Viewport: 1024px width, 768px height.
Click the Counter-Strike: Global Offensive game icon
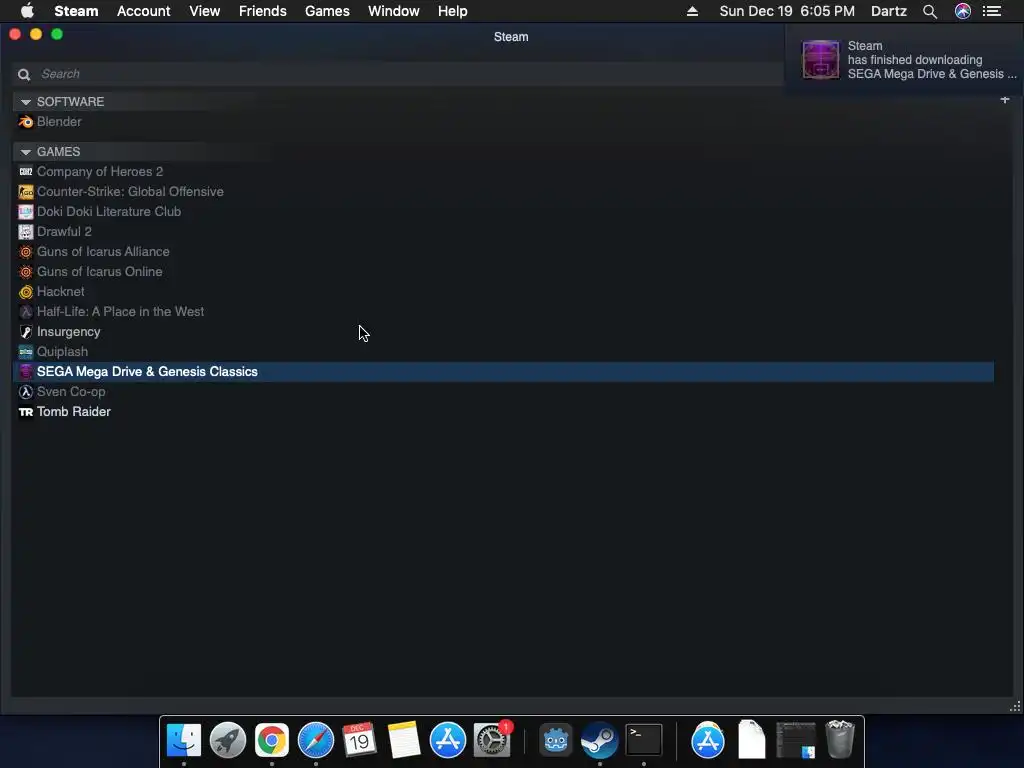(x=25, y=192)
